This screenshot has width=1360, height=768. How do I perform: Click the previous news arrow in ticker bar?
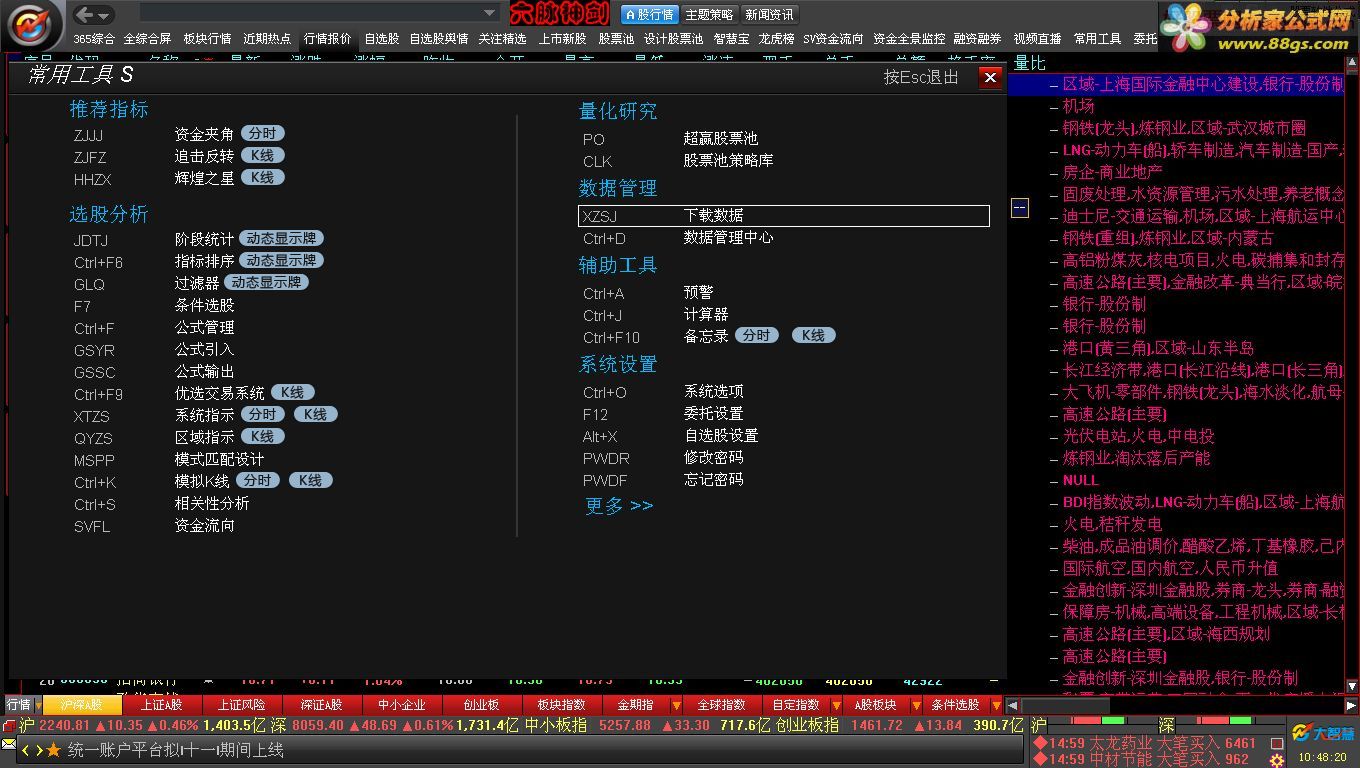[26, 749]
